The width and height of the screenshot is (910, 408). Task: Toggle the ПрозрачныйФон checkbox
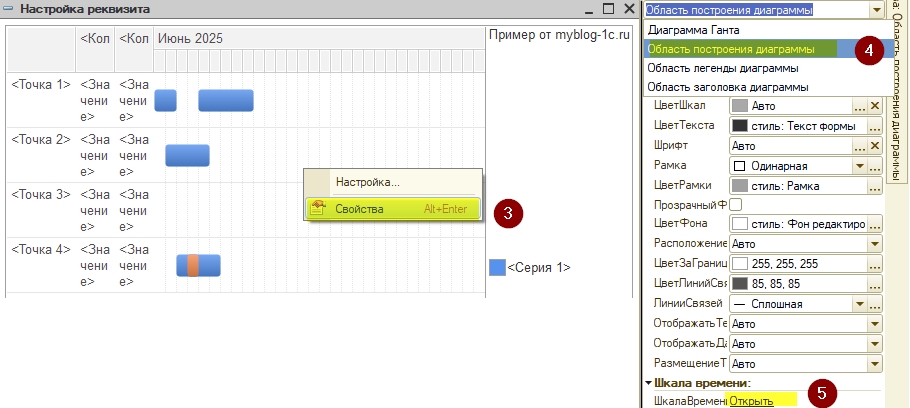(735, 204)
